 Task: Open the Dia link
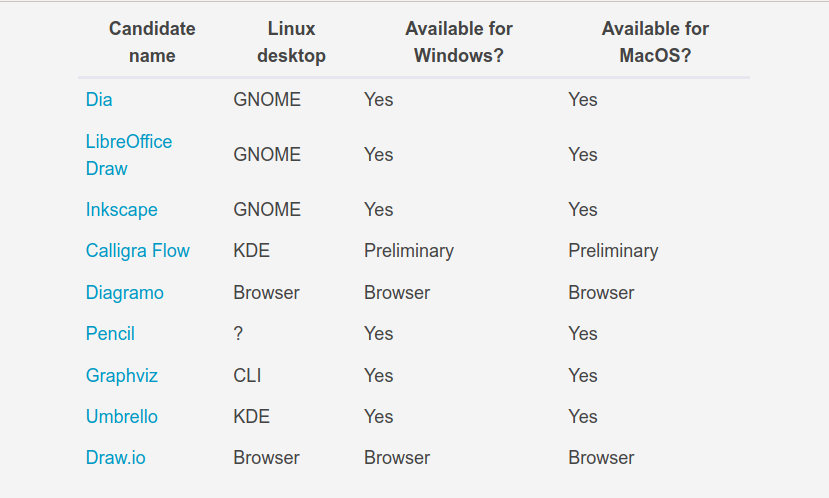tap(99, 99)
